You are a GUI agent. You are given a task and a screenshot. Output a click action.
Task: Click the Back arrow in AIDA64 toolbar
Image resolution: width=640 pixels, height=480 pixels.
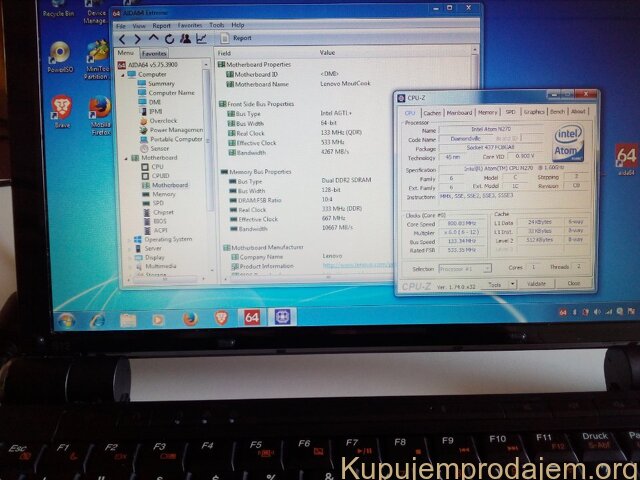(121, 38)
